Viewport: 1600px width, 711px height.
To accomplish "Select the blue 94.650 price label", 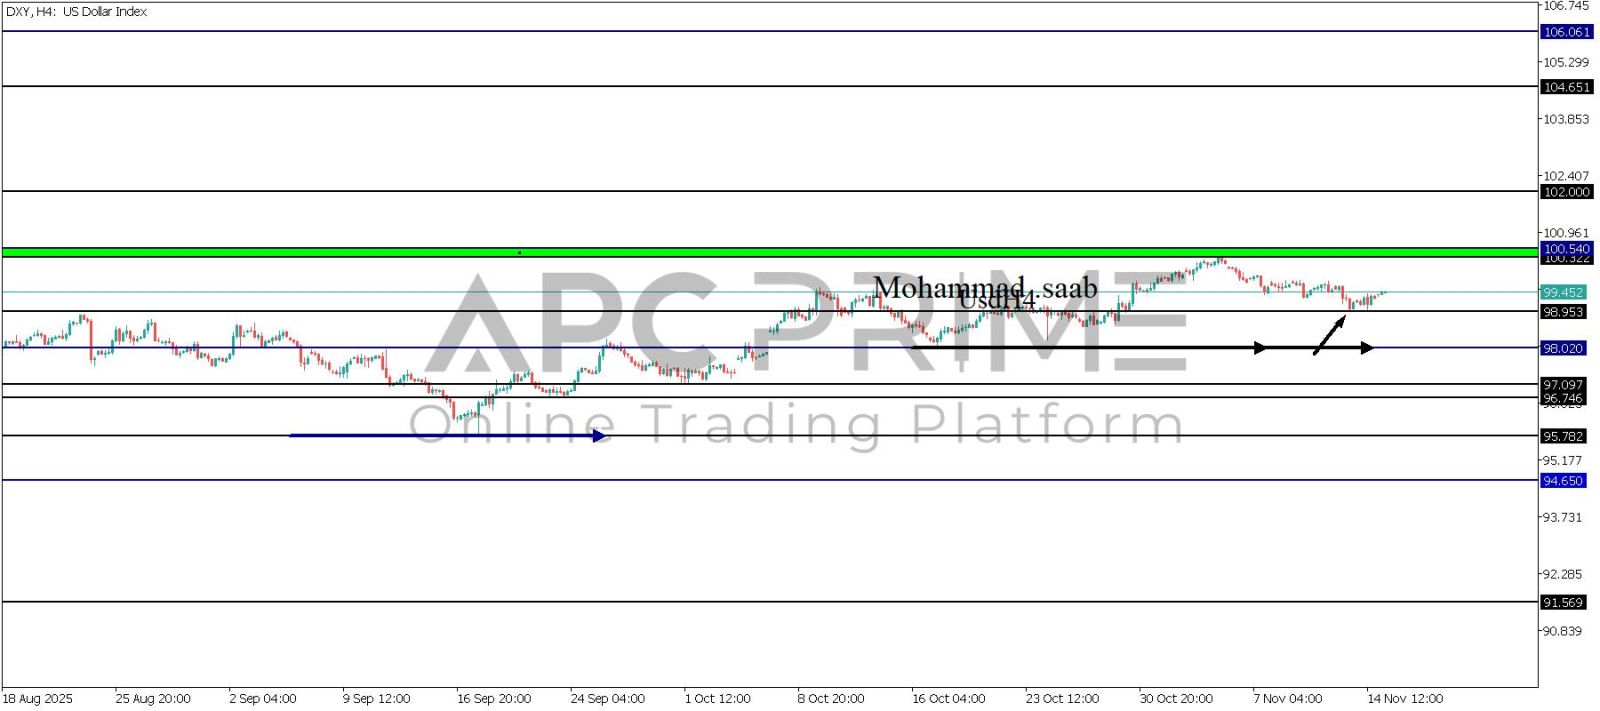I will pyautogui.click(x=1562, y=481).
